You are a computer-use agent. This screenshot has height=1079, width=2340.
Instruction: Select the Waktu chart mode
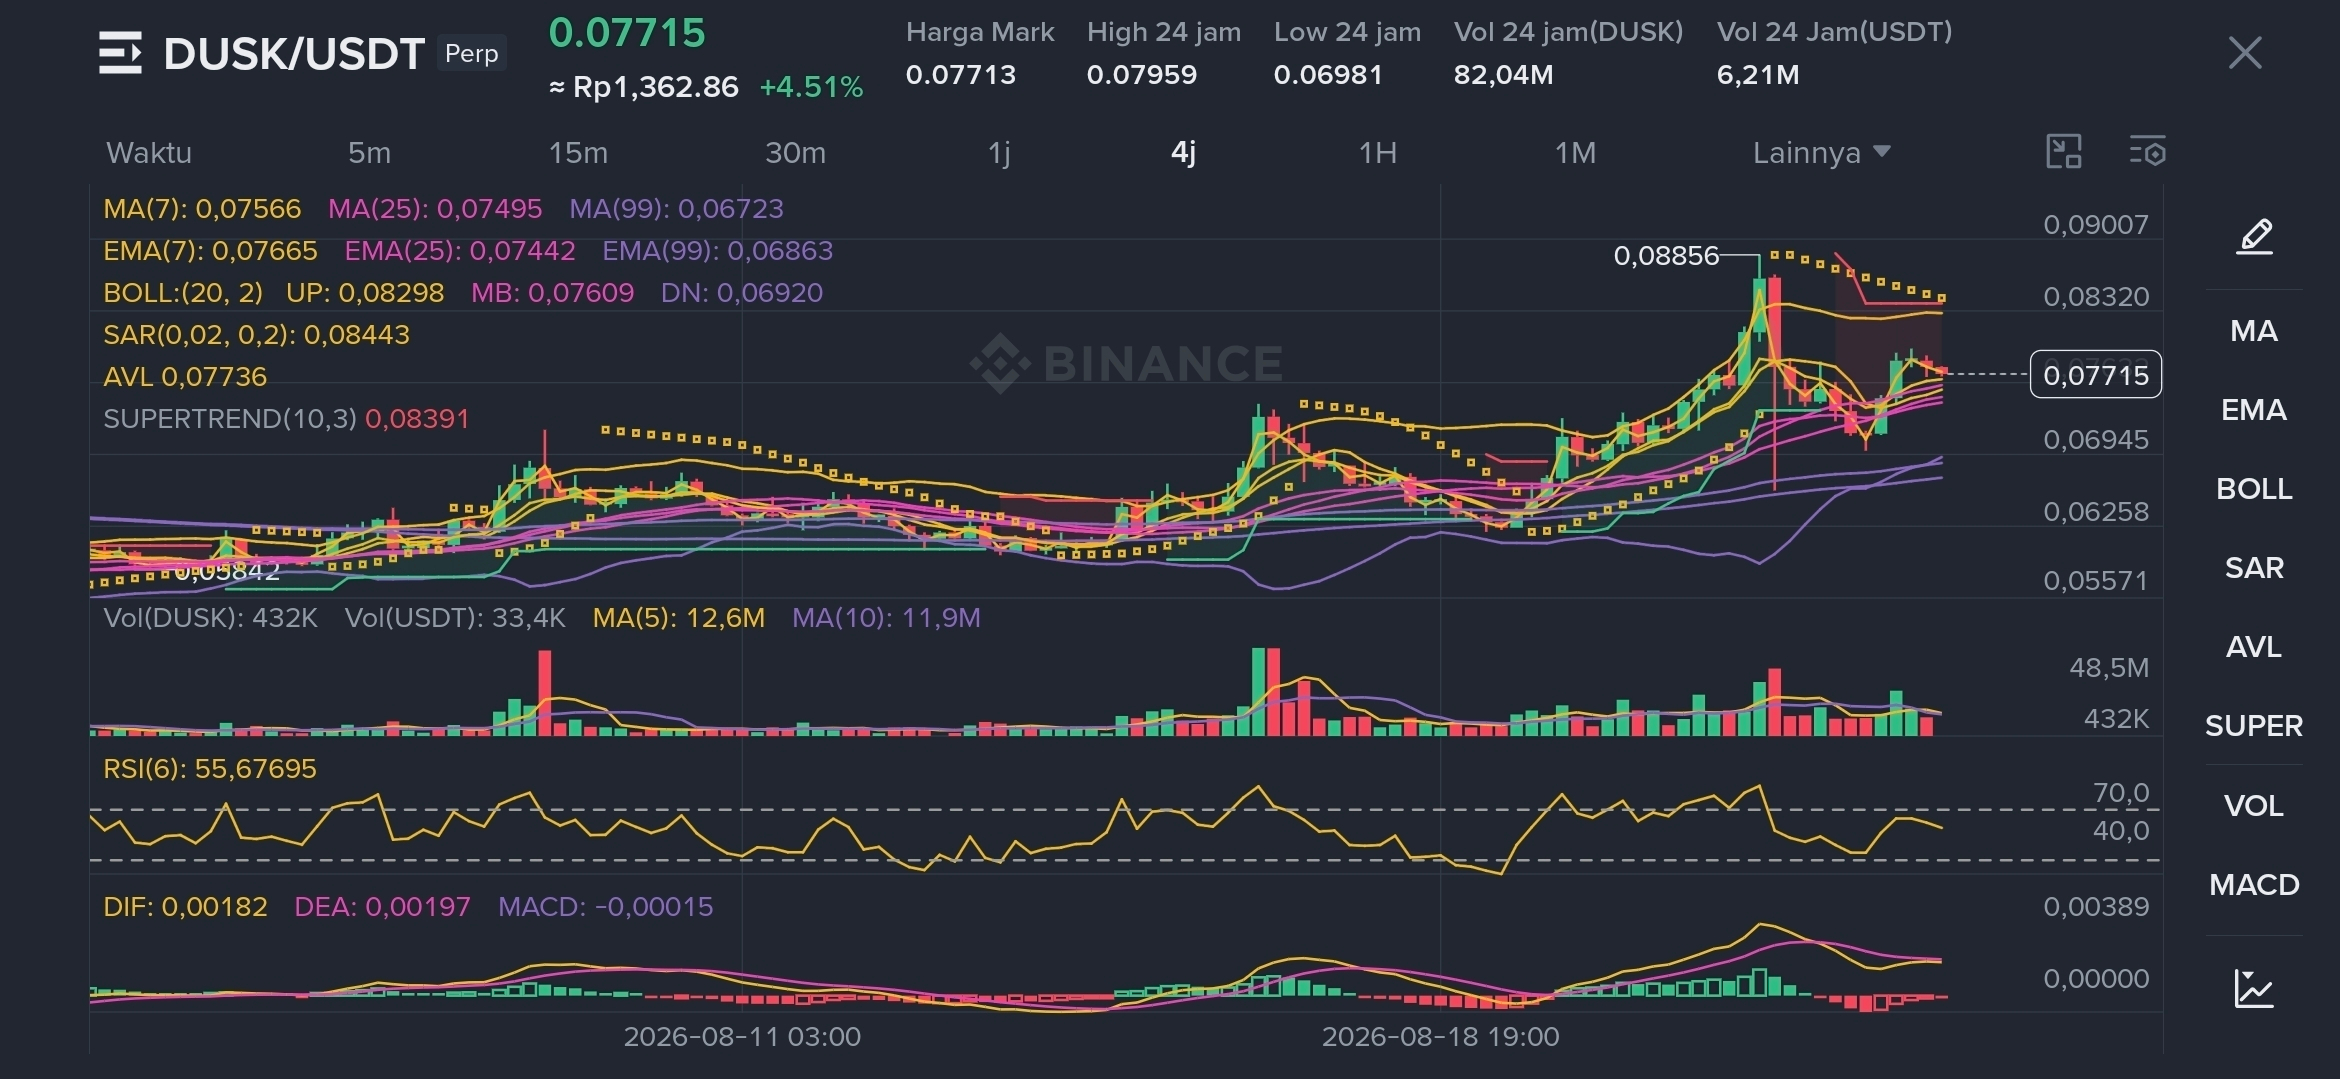(149, 153)
